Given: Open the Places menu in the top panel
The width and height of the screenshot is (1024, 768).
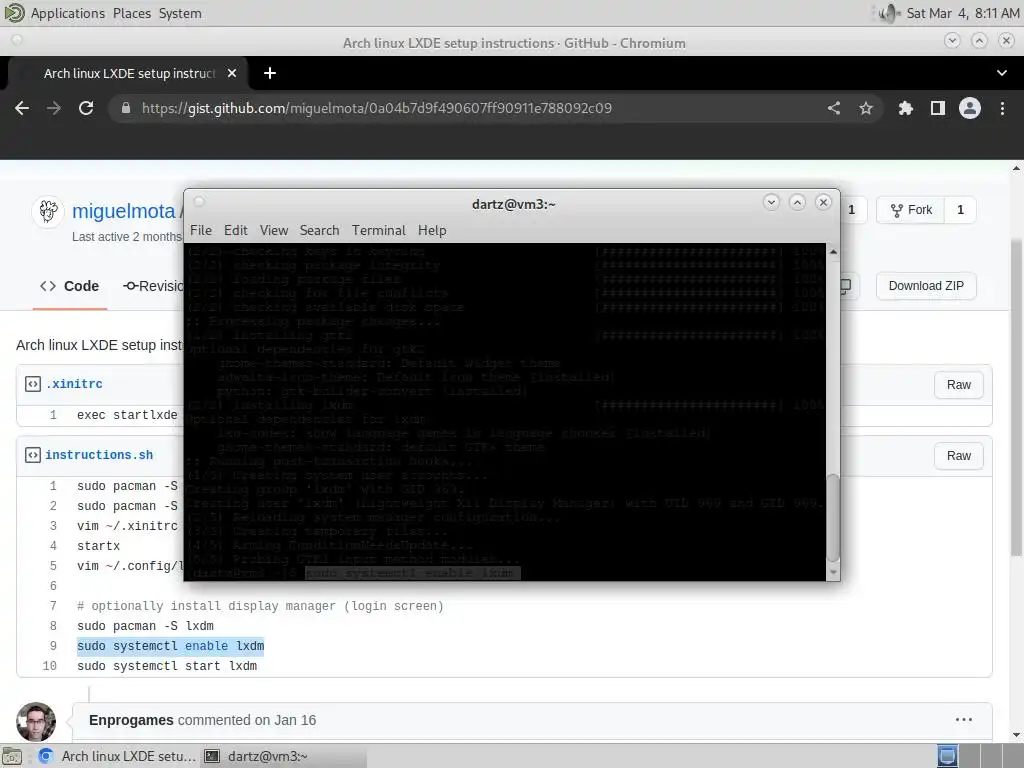Looking at the screenshot, I should tap(132, 13).
